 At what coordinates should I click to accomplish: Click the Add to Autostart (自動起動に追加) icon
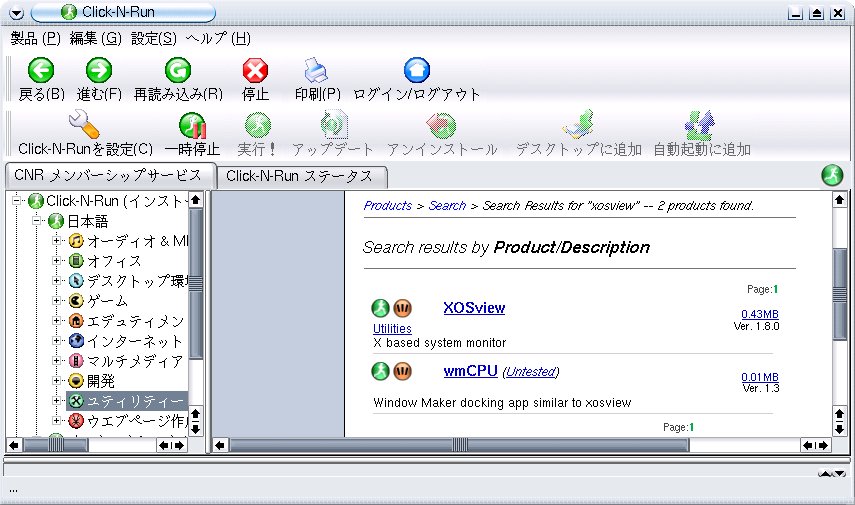coord(700,125)
